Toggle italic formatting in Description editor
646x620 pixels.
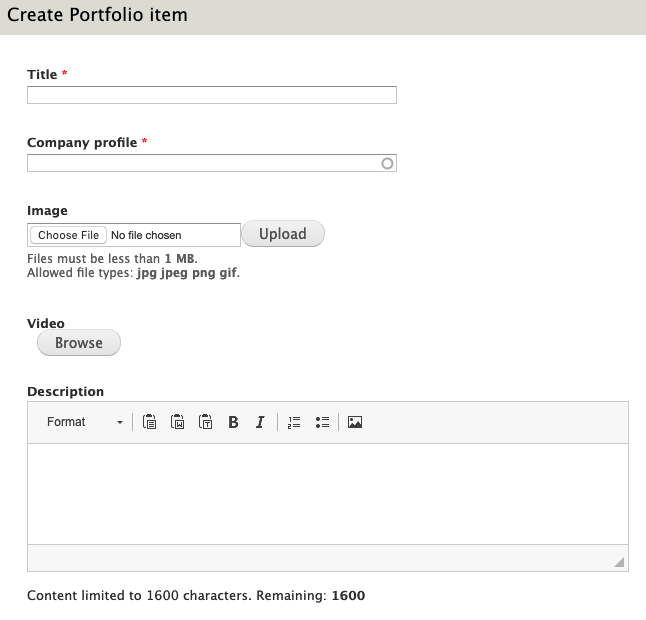[x=260, y=422]
